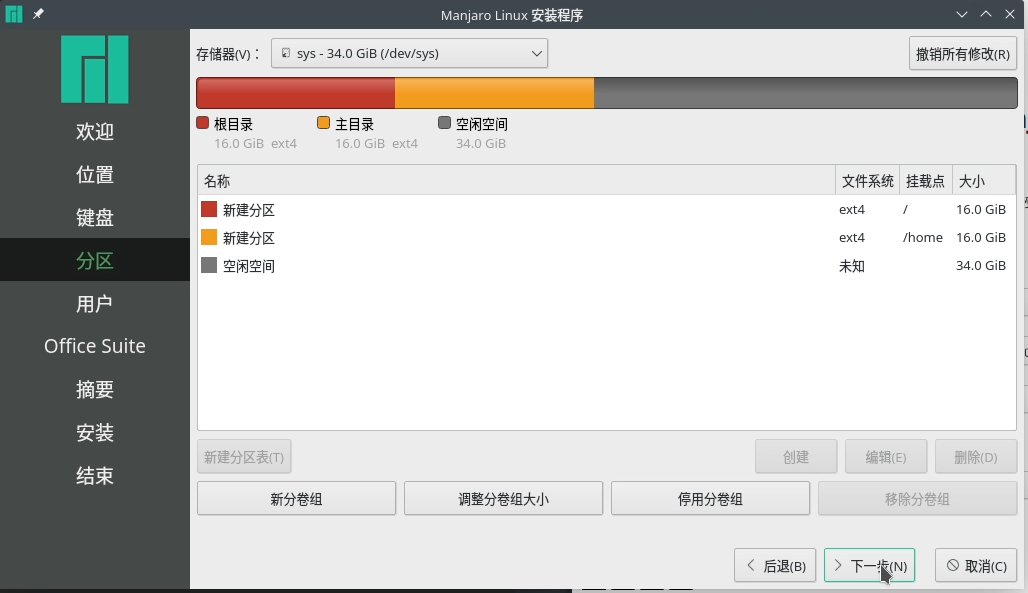Viewport: 1028px width, 593px height.
Task: Click the 分区 step in sidebar
Action: pyautogui.click(x=95, y=260)
